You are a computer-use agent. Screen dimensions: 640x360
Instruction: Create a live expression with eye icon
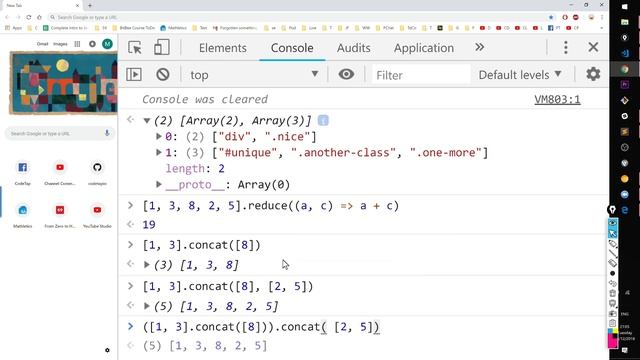coord(346,74)
